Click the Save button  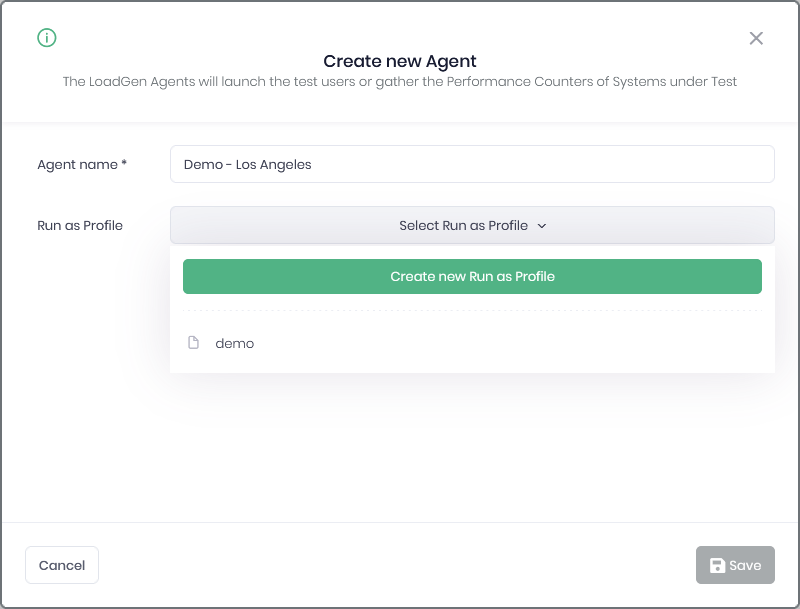click(735, 565)
